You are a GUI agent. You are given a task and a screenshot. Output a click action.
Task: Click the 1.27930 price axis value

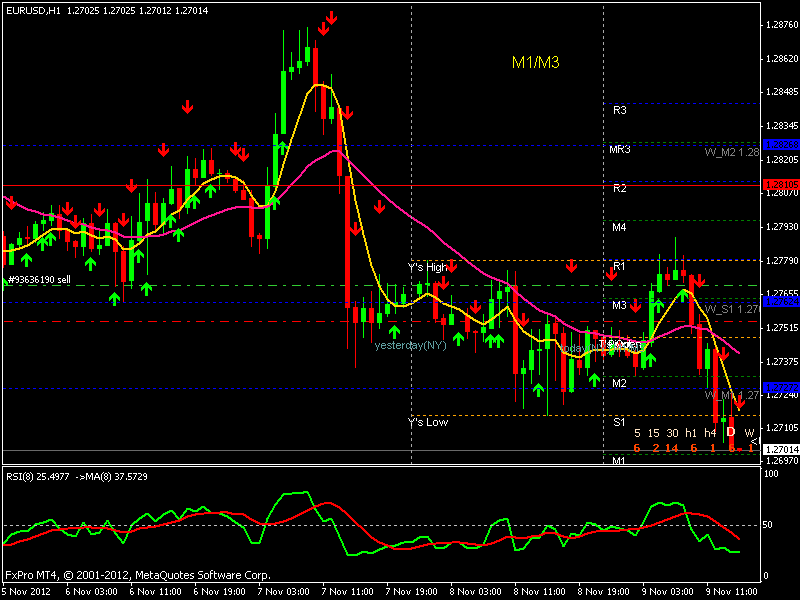782,227
